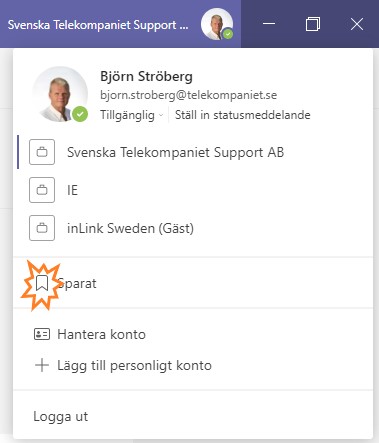Viewport: 379px width, 443px height.
Task: Open the Tillgänglig status dropdown
Action: click(132, 115)
